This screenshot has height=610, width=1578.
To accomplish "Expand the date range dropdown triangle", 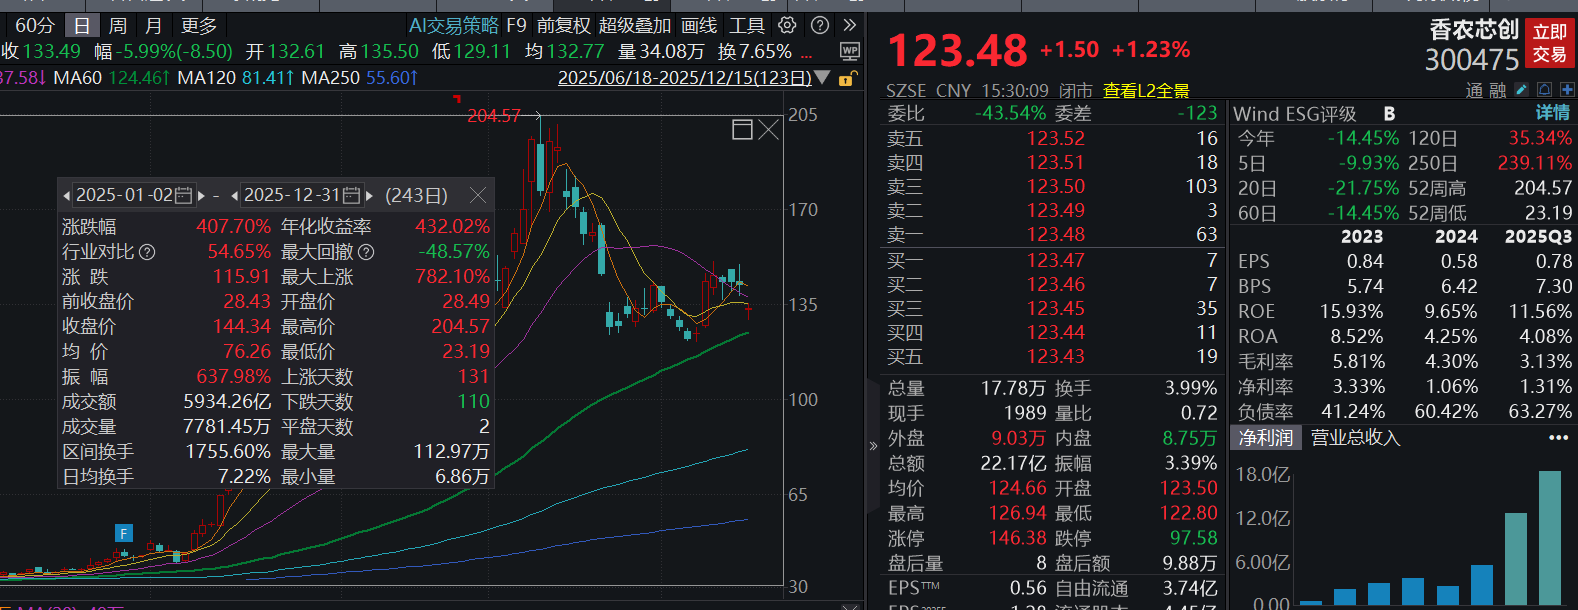I will pos(823,77).
